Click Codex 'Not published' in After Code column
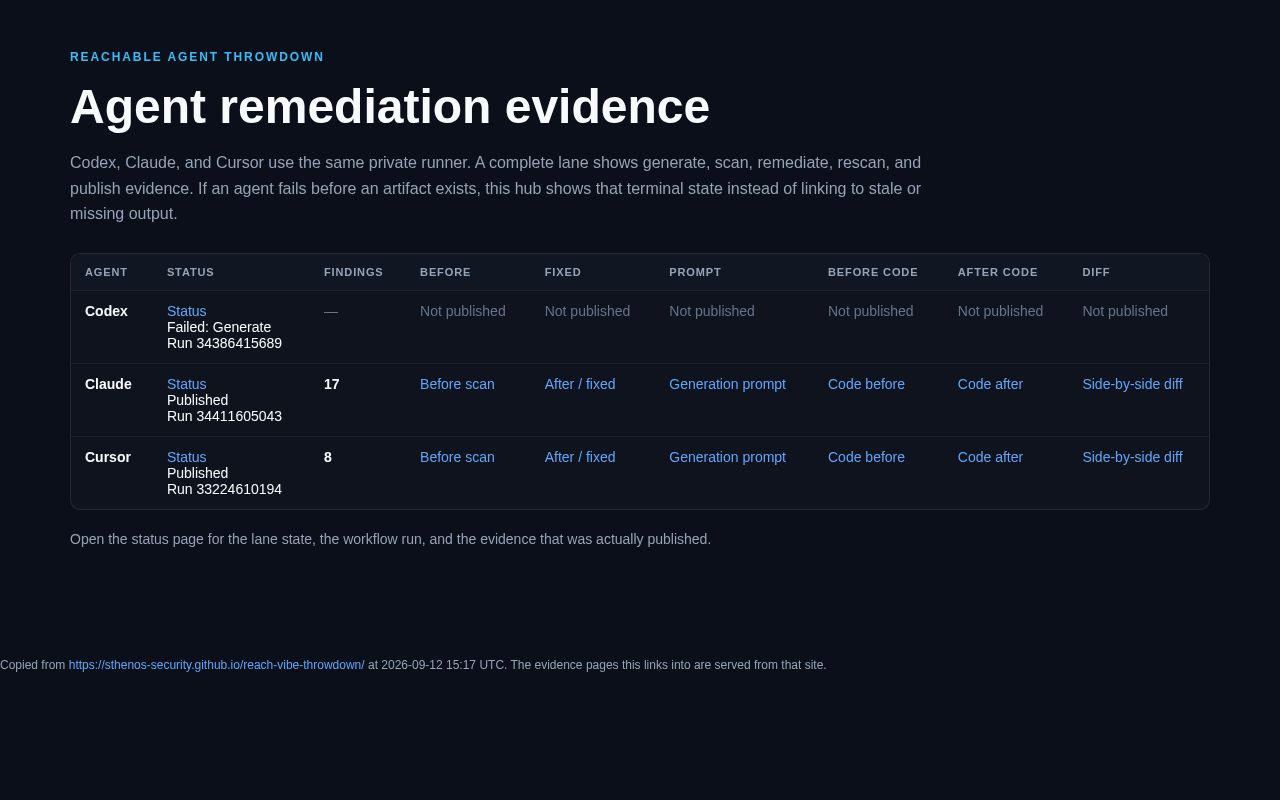1280x800 pixels. coord(1000,311)
